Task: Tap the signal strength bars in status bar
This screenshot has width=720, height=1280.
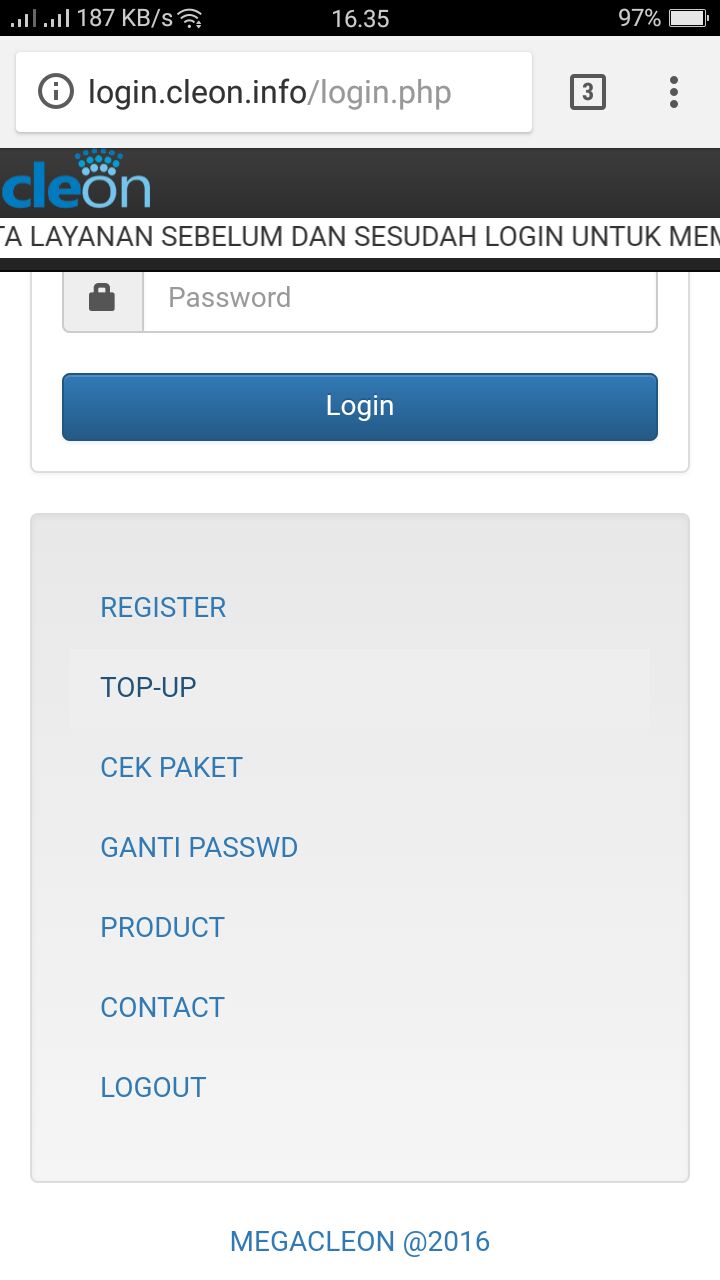Action: point(40,18)
